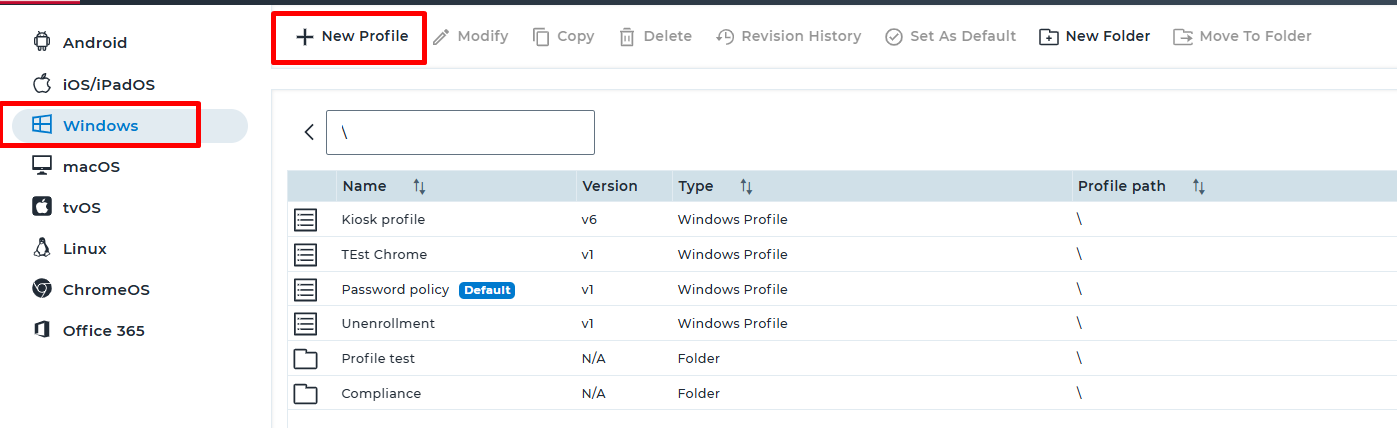Select the Windows tab in sidebar
Screen dimensions: 1397x428
pyautogui.click(x=100, y=126)
